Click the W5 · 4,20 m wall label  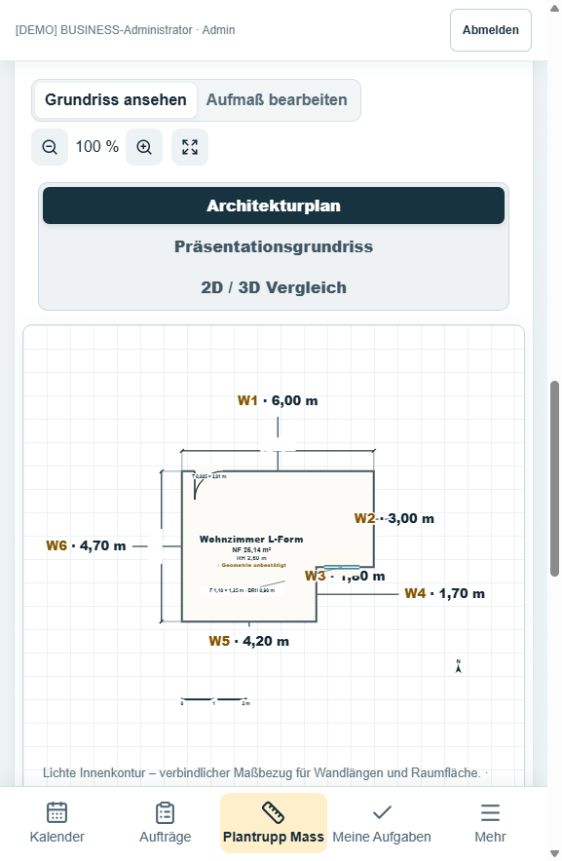[x=249, y=641]
